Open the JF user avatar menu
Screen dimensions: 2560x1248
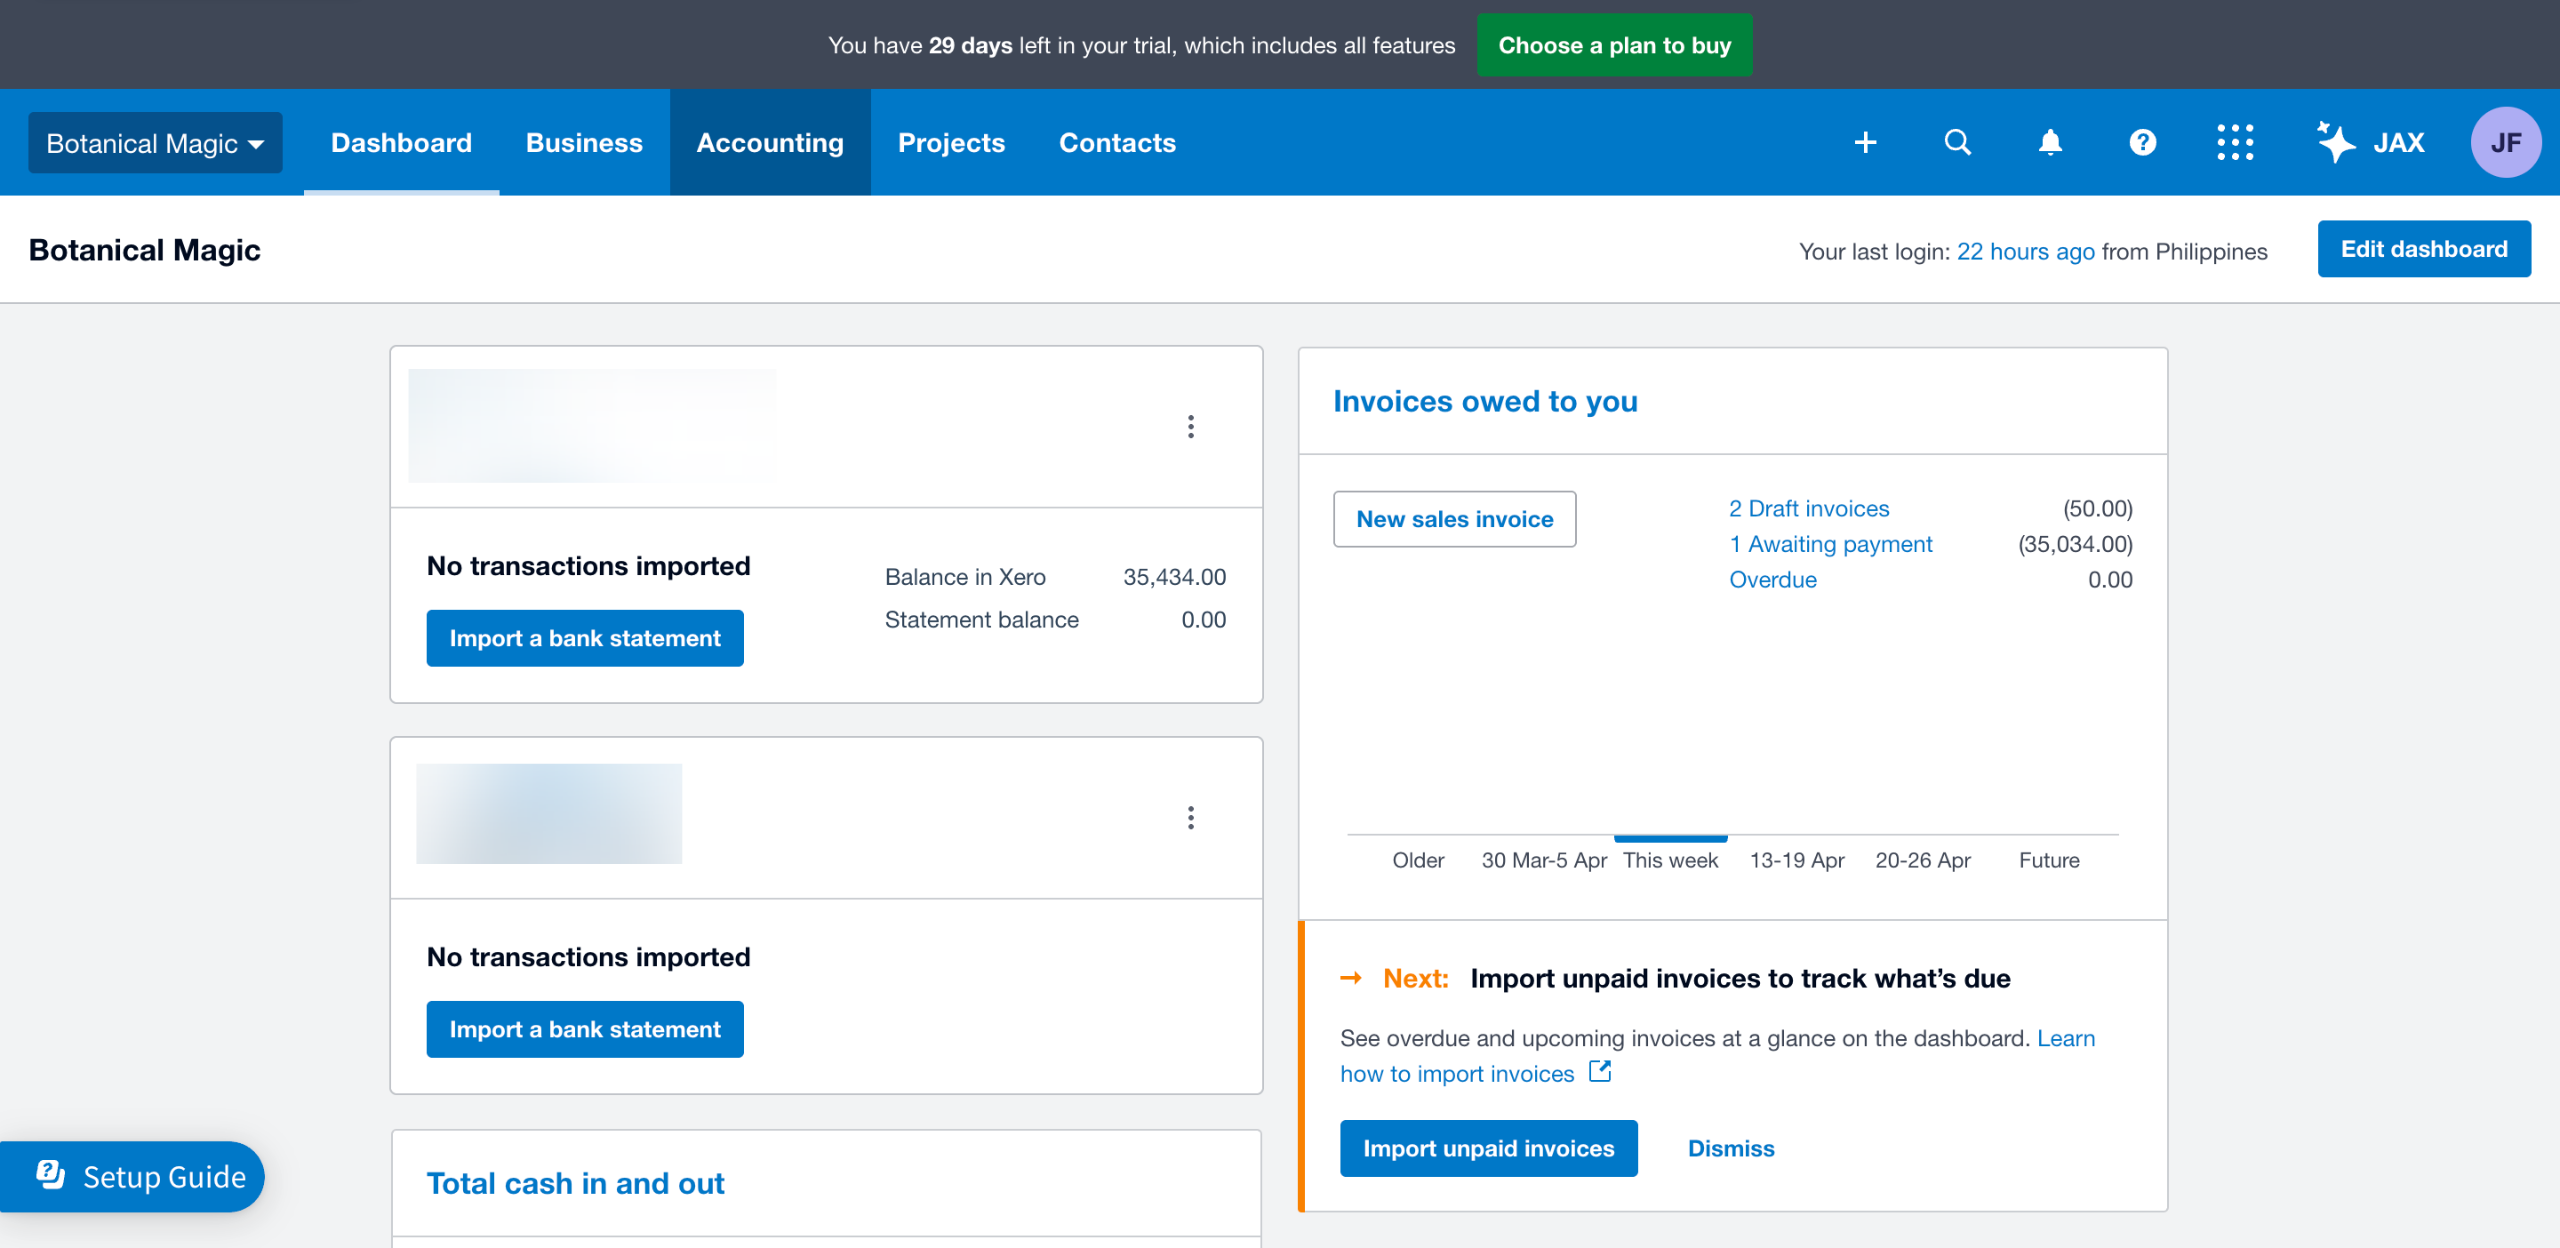(x=2505, y=142)
